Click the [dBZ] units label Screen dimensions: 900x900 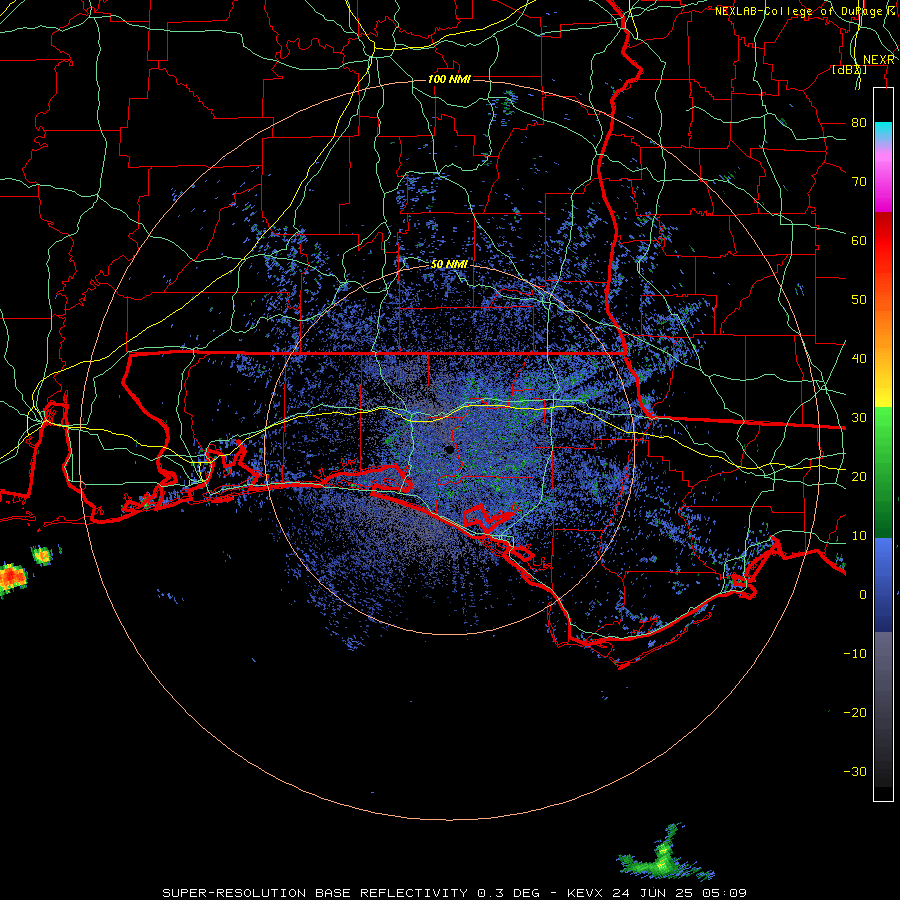pos(849,70)
